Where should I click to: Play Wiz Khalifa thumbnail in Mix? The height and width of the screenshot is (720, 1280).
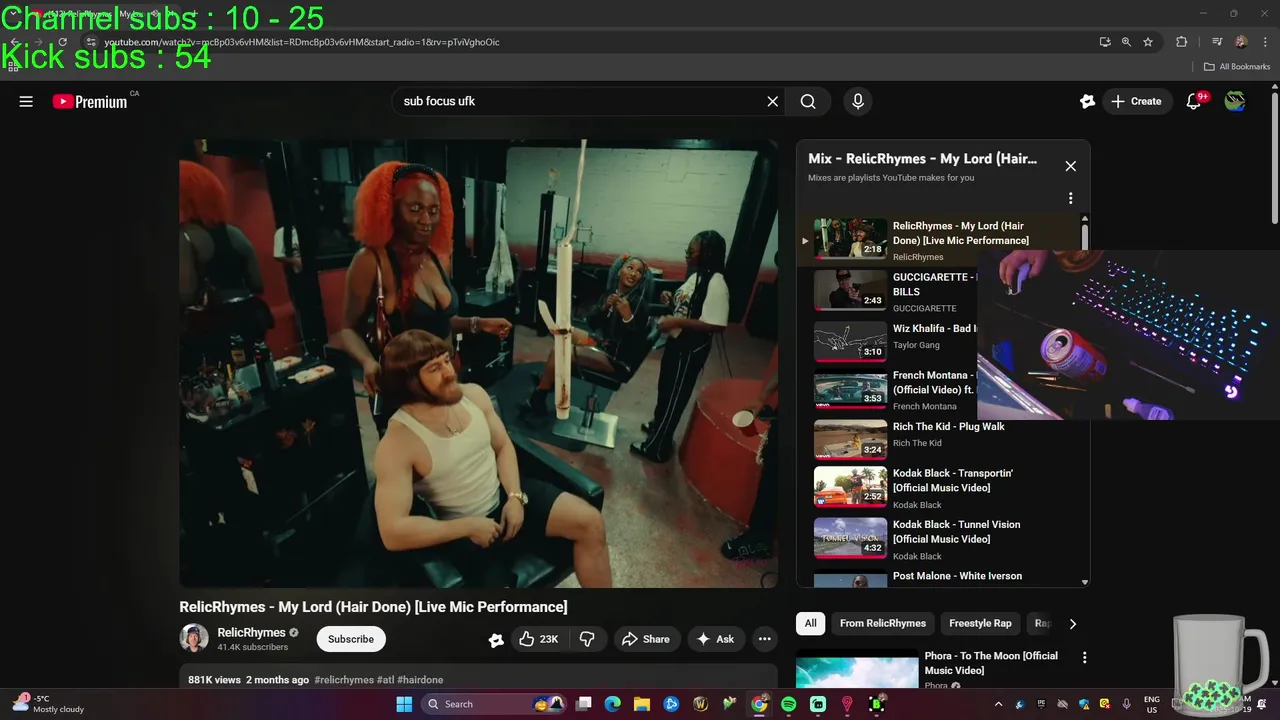coord(850,341)
